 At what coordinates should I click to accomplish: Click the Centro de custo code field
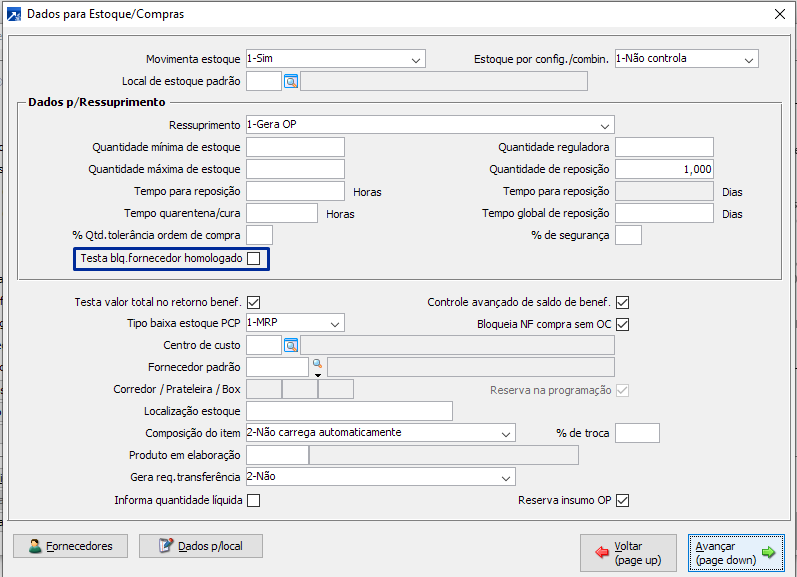[x=264, y=345]
